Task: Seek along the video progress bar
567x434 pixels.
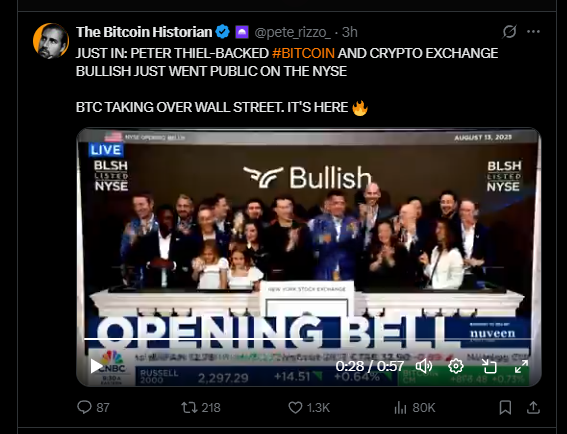Action: pyautogui.click(x=308, y=339)
